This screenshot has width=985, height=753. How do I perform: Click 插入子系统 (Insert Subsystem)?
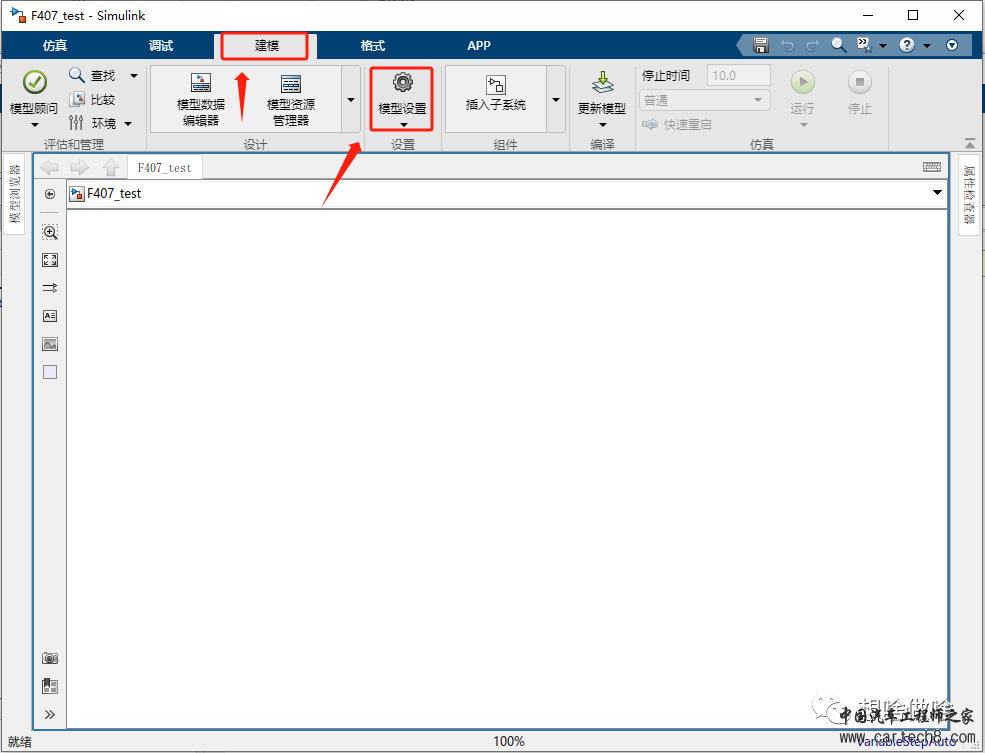point(496,93)
